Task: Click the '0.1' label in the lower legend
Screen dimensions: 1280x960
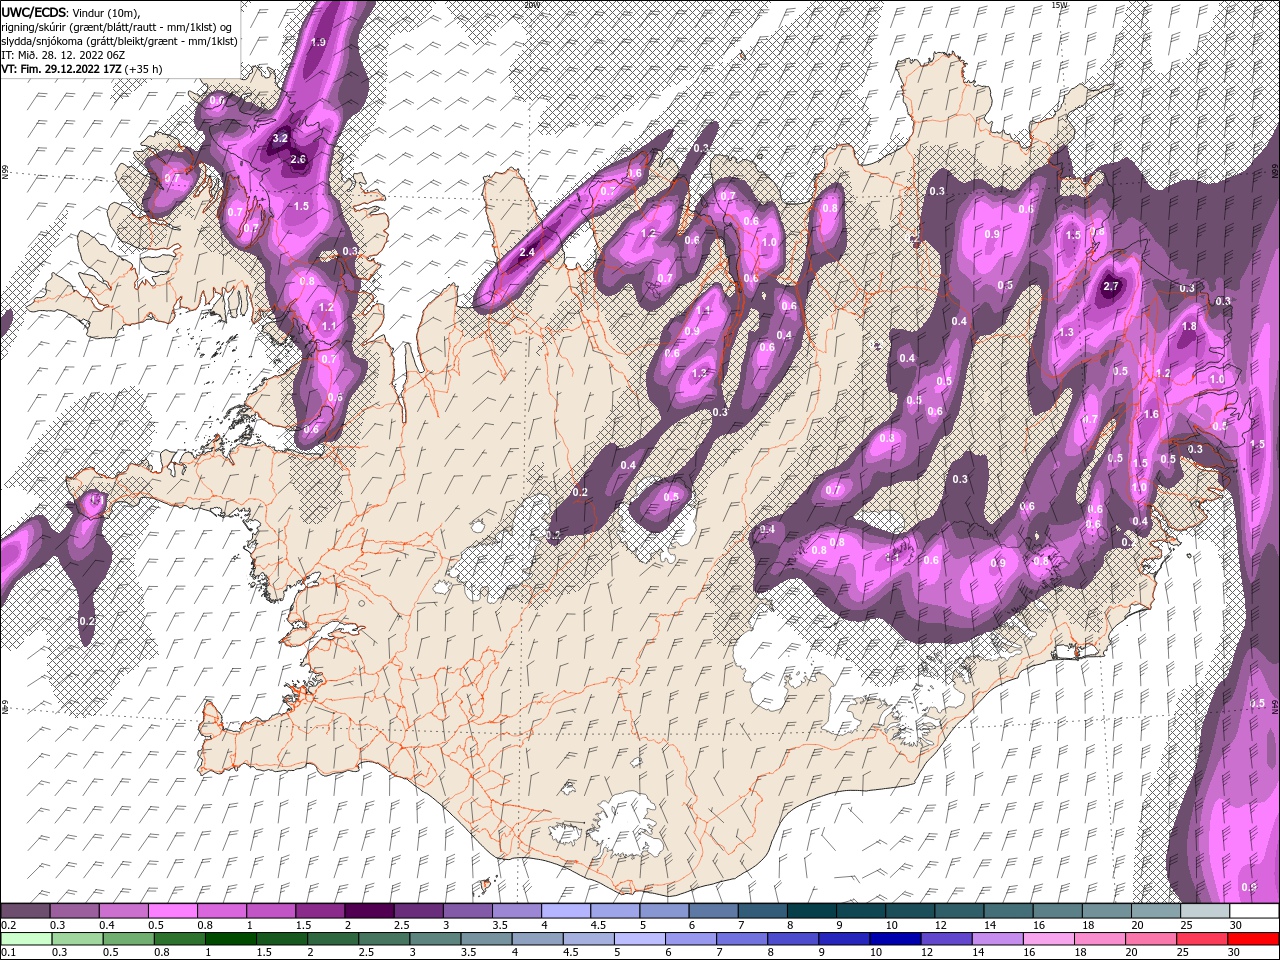Action: tap(7, 953)
